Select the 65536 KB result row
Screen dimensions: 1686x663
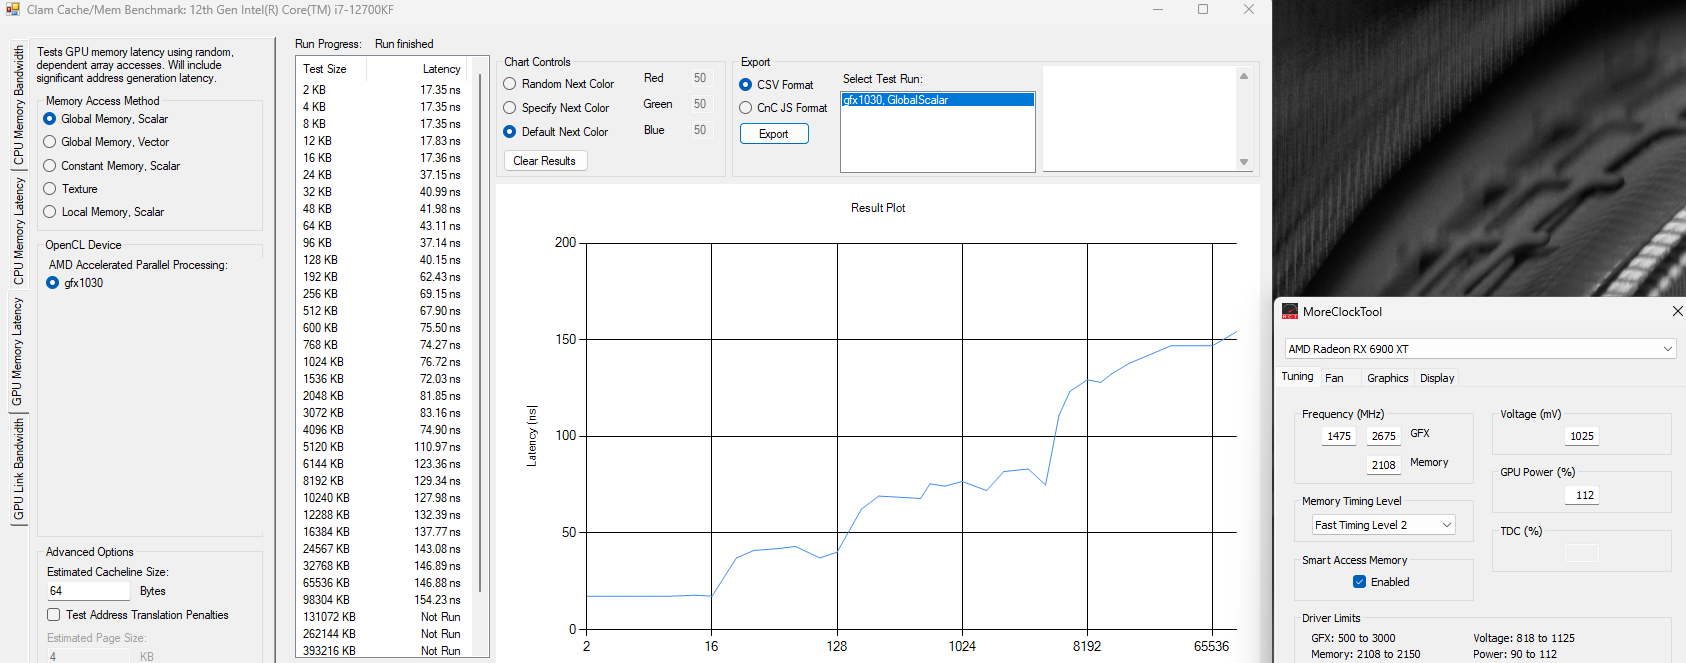[x=382, y=583]
